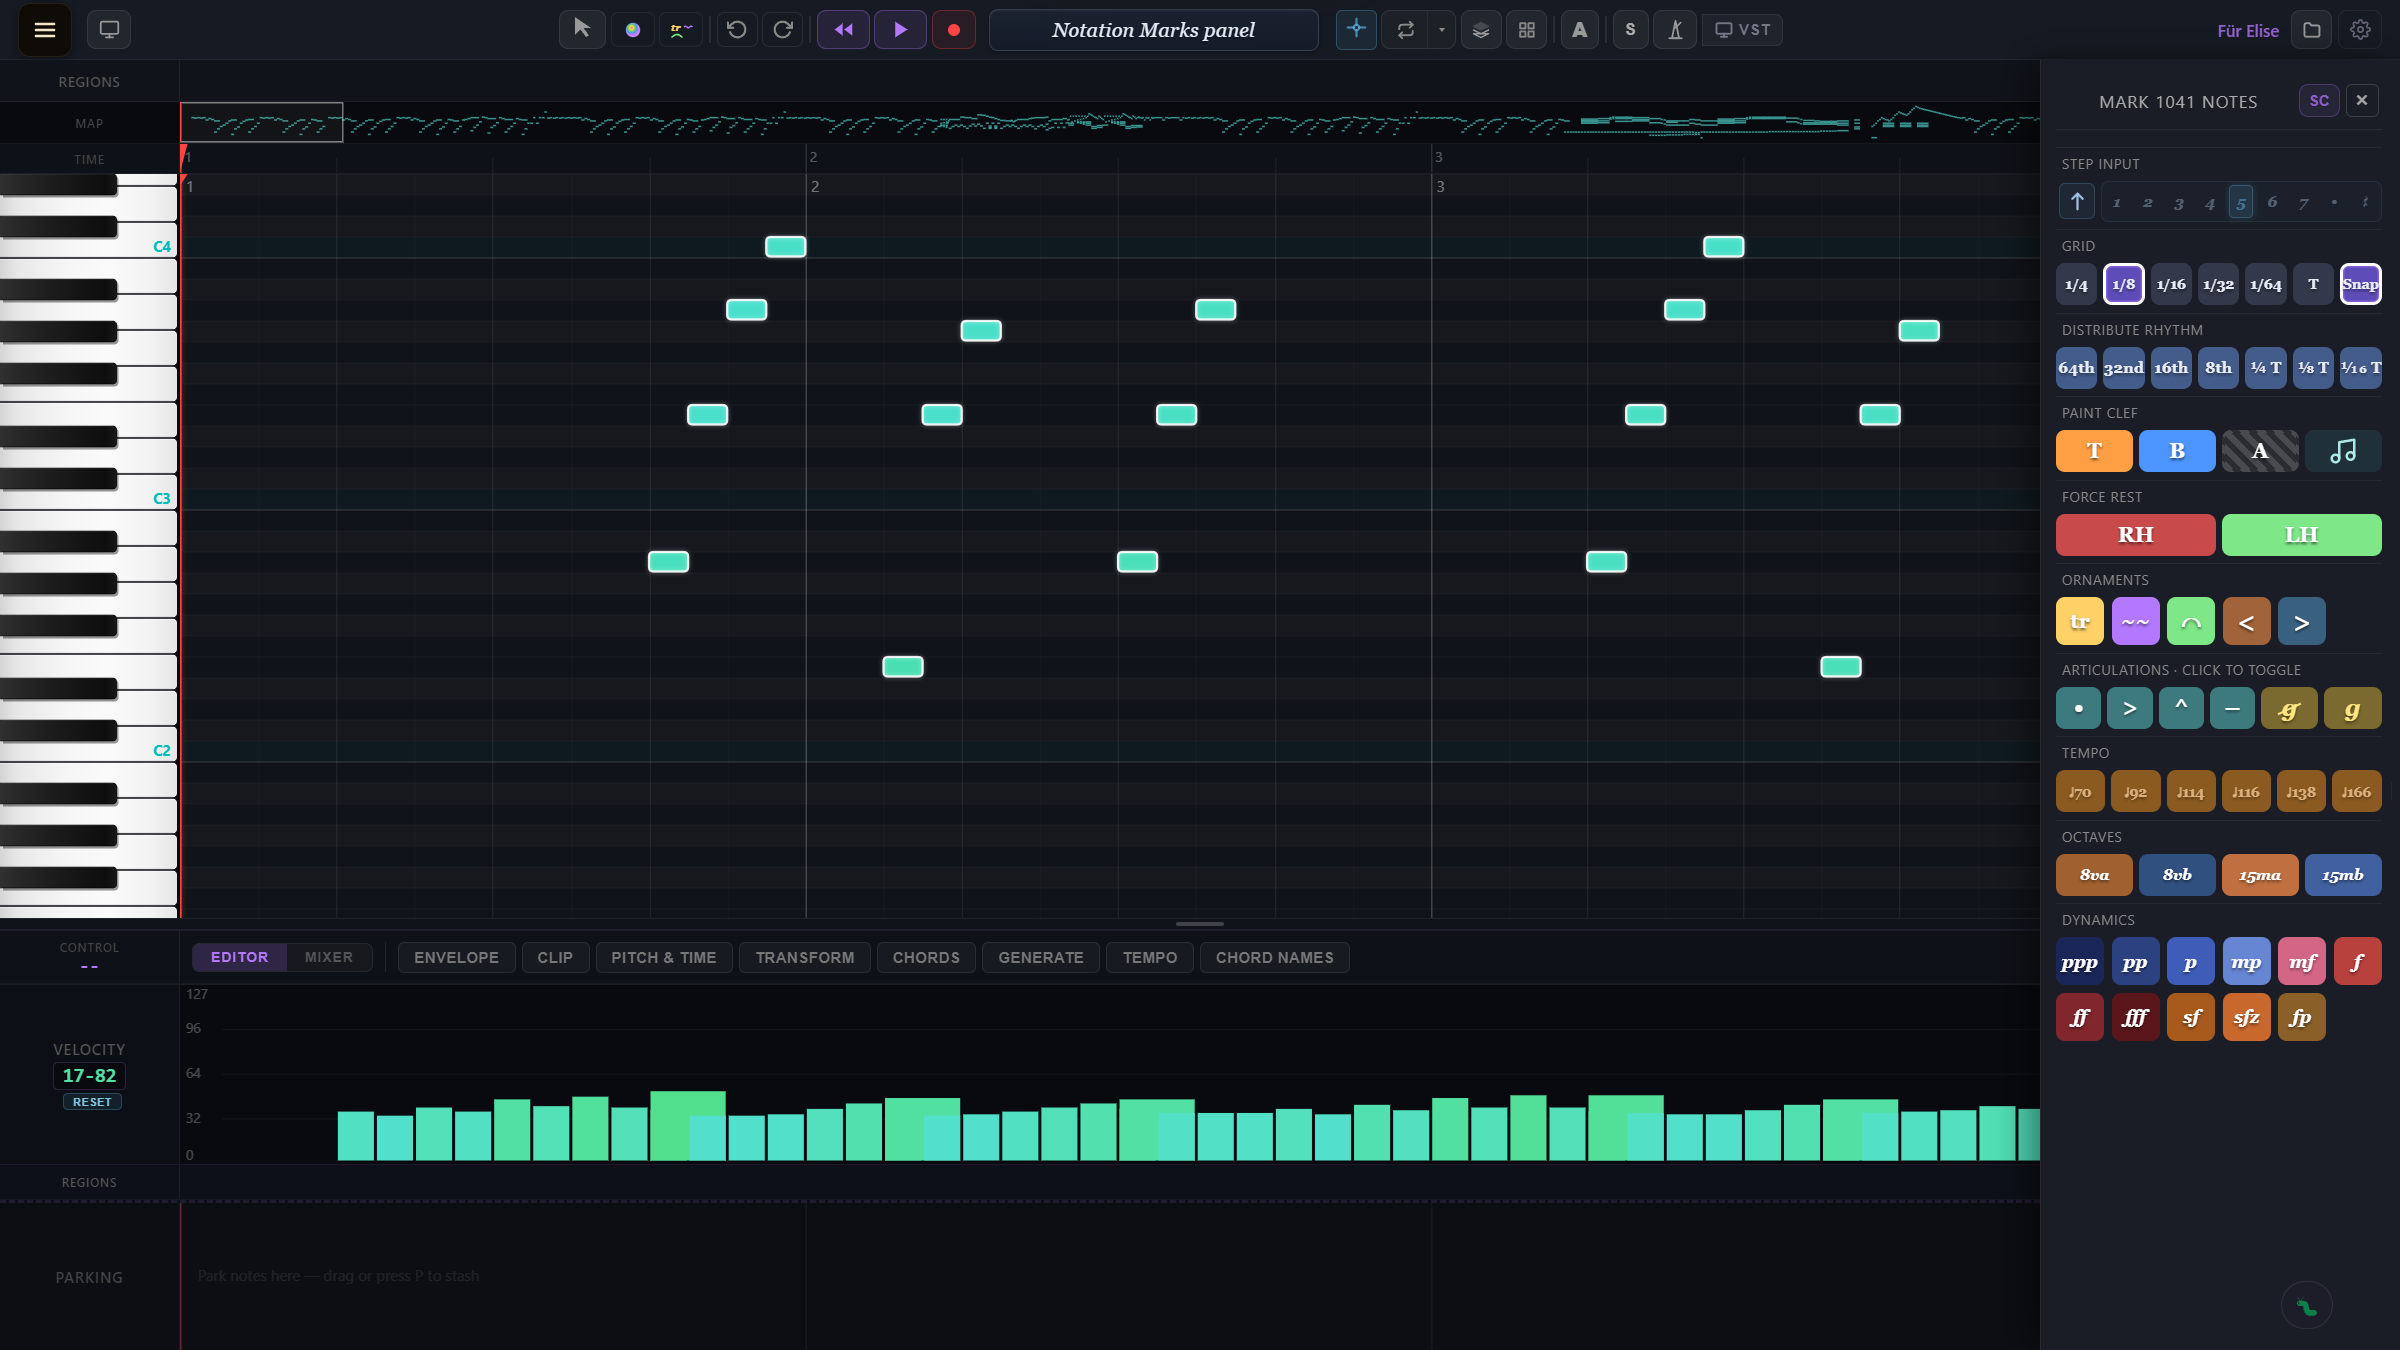Toggle the S solo button
This screenshot has height=1350, width=2400.
tap(1631, 30)
